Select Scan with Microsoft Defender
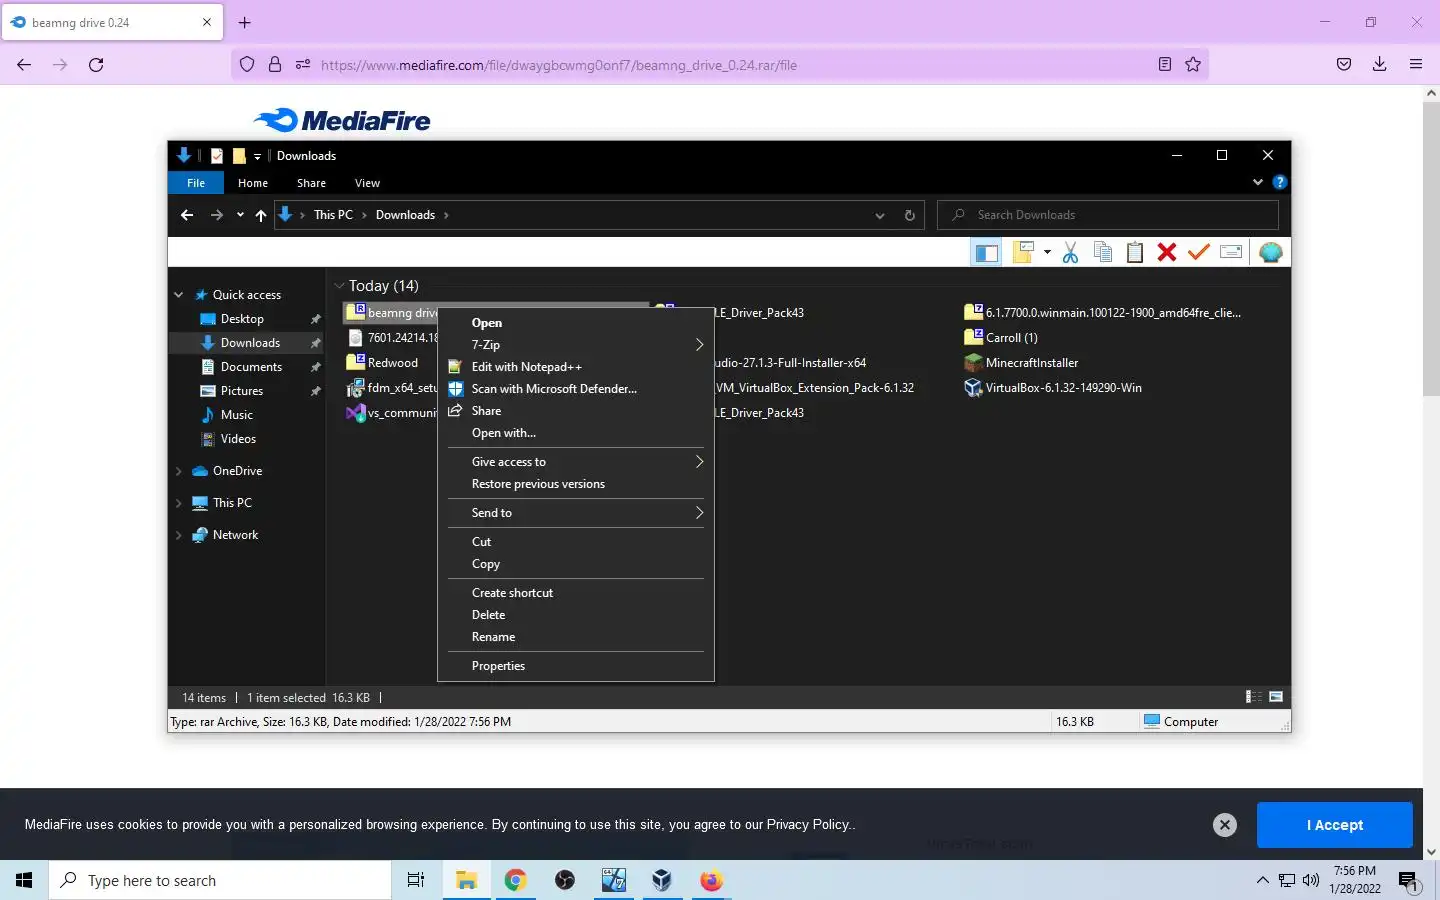The height and width of the screenshot is (900, 1440). tap(576, 389)
